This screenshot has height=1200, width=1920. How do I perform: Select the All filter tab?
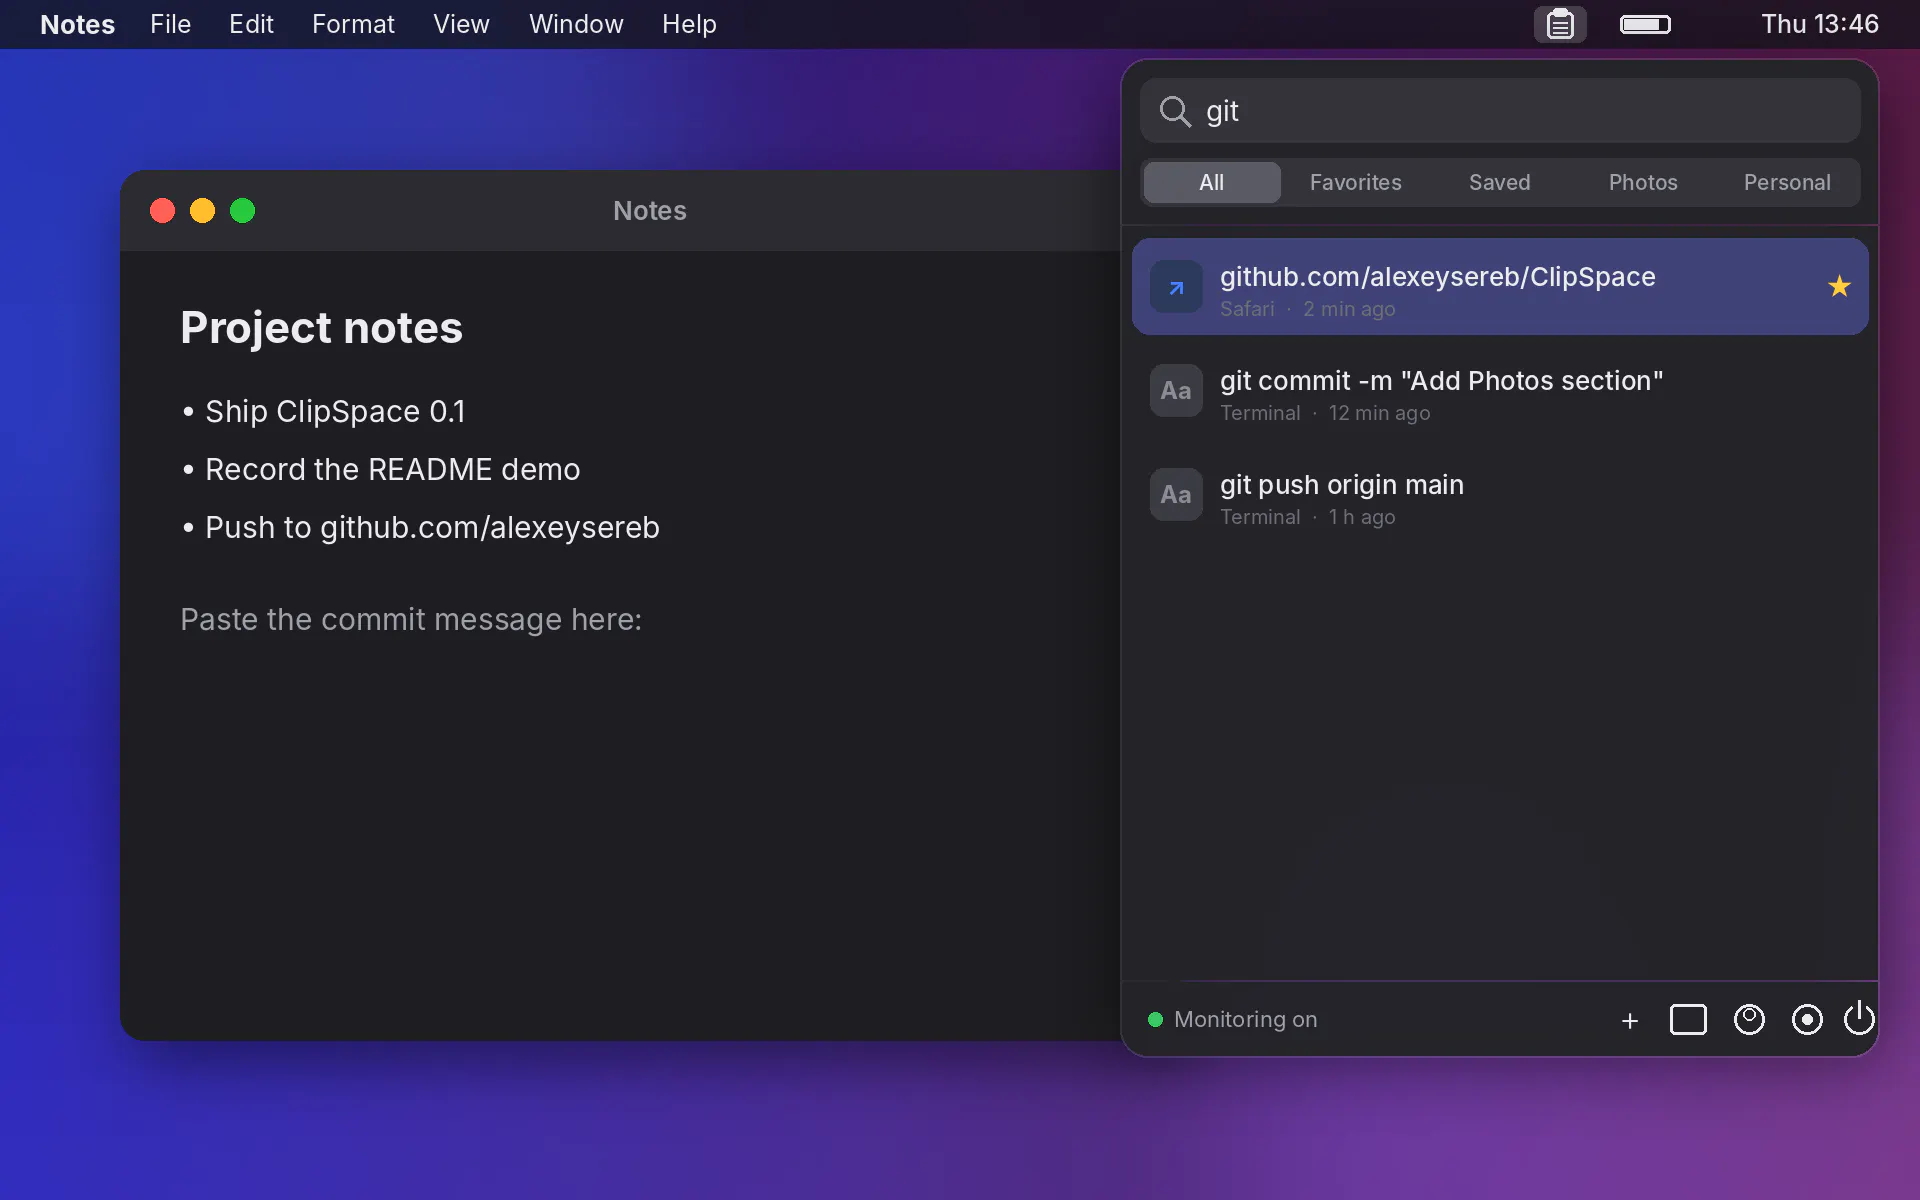click(1211, 182)
